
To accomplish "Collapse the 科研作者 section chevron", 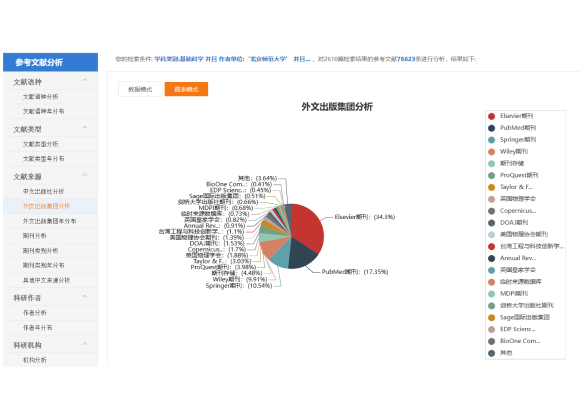I will (x=85, y=296).
